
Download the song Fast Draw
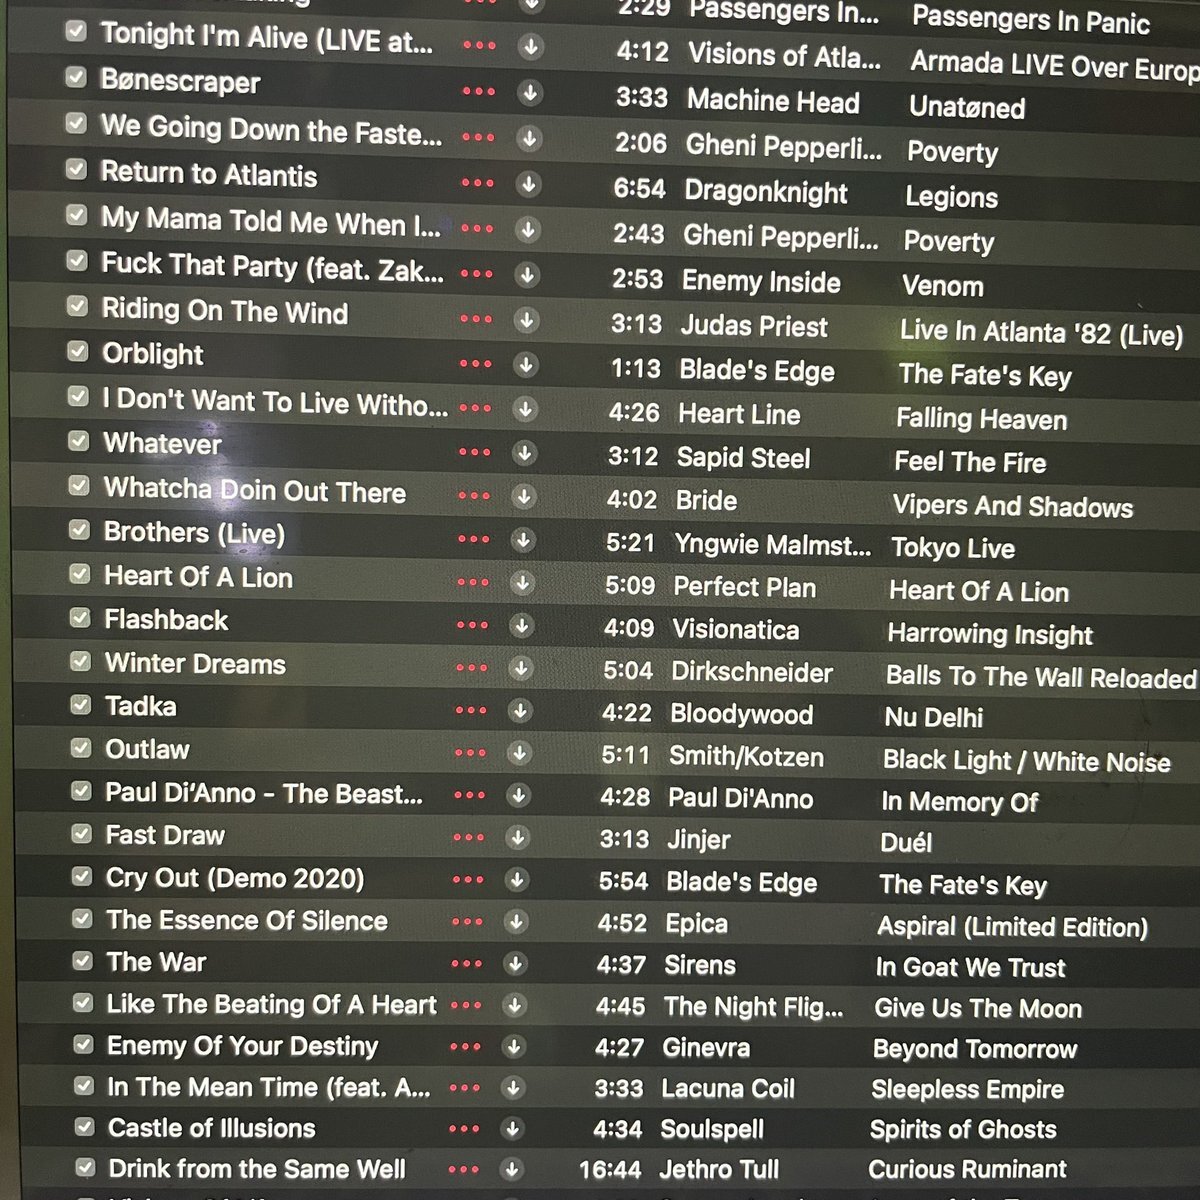517,838
